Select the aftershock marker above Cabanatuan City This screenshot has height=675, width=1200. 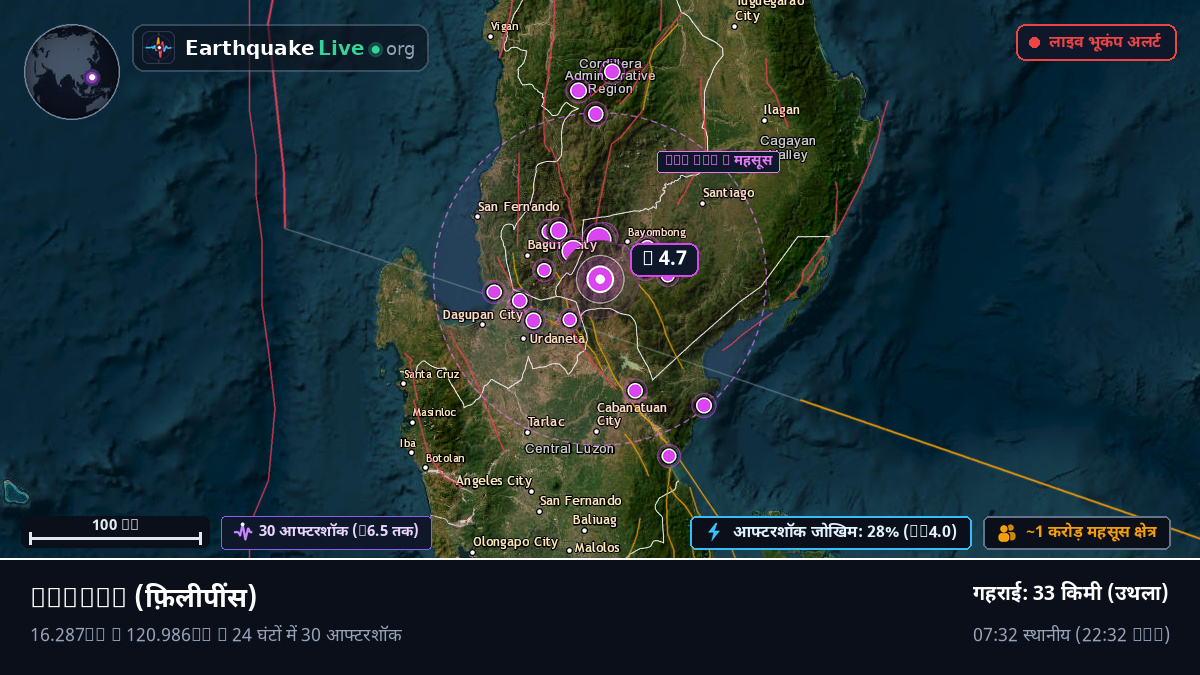[x=635, y=390]
